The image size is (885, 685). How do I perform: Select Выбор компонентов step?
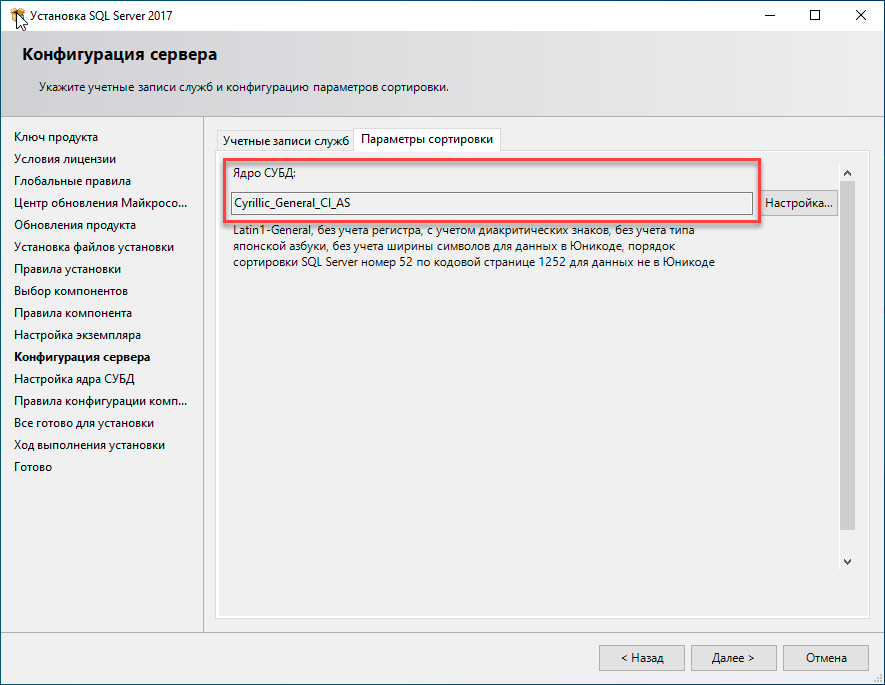(x=71, y=291)
